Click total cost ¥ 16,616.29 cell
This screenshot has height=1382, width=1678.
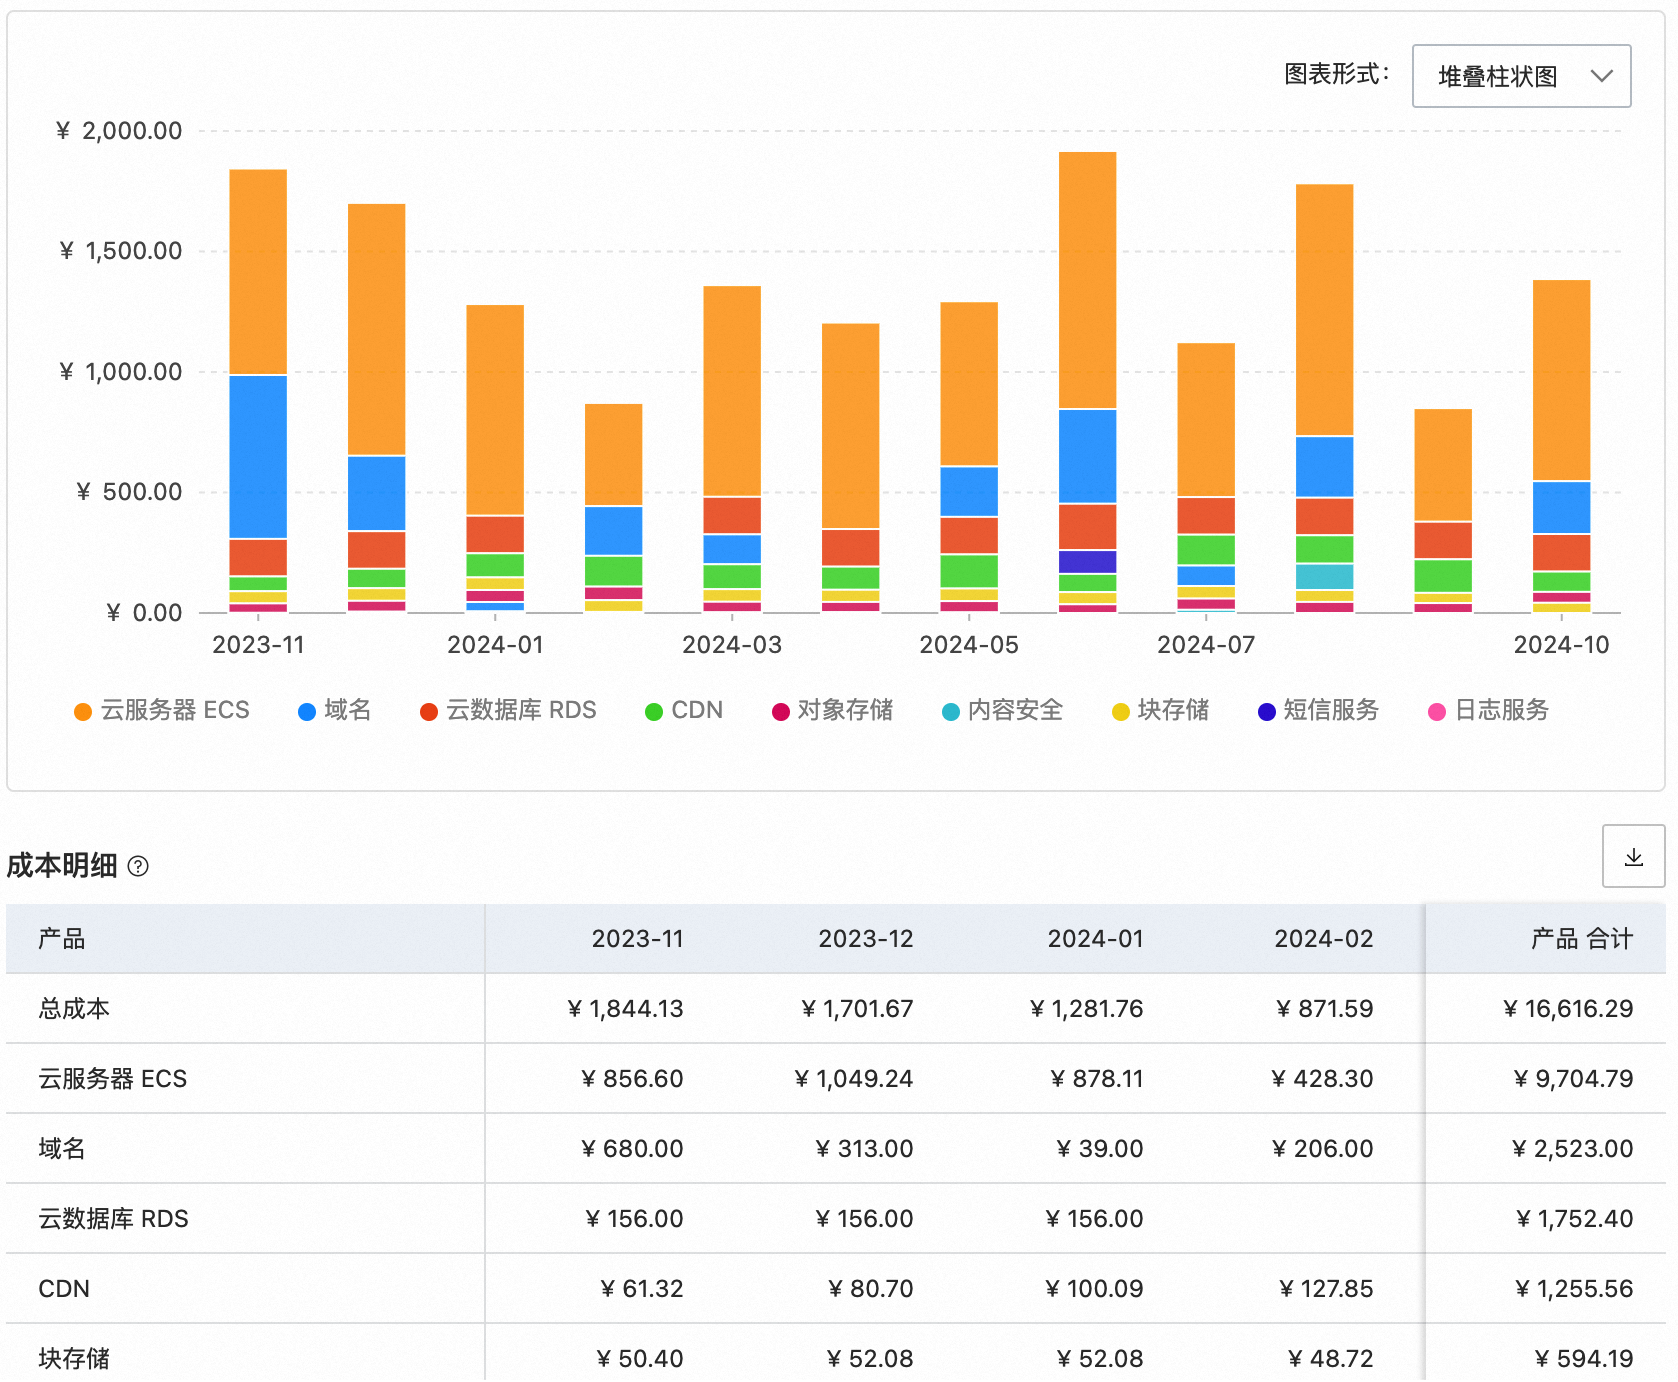[1568, 1009]
